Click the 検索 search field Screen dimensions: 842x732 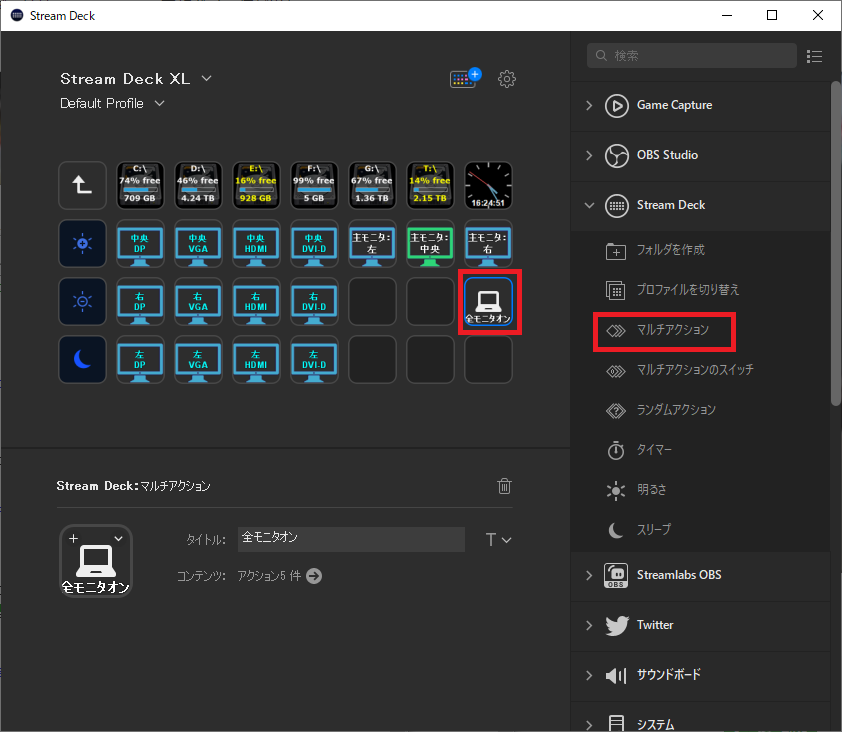690,56
